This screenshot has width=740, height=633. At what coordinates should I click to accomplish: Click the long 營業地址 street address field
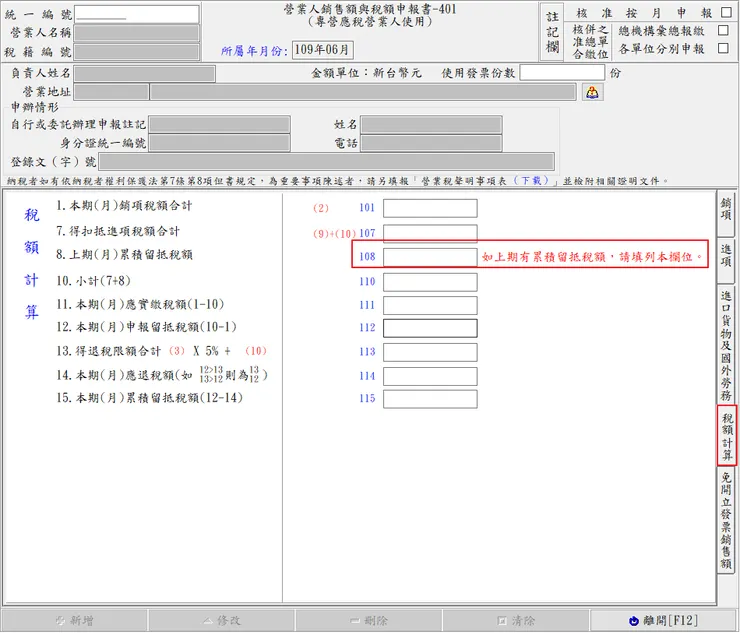pos(363,92)
